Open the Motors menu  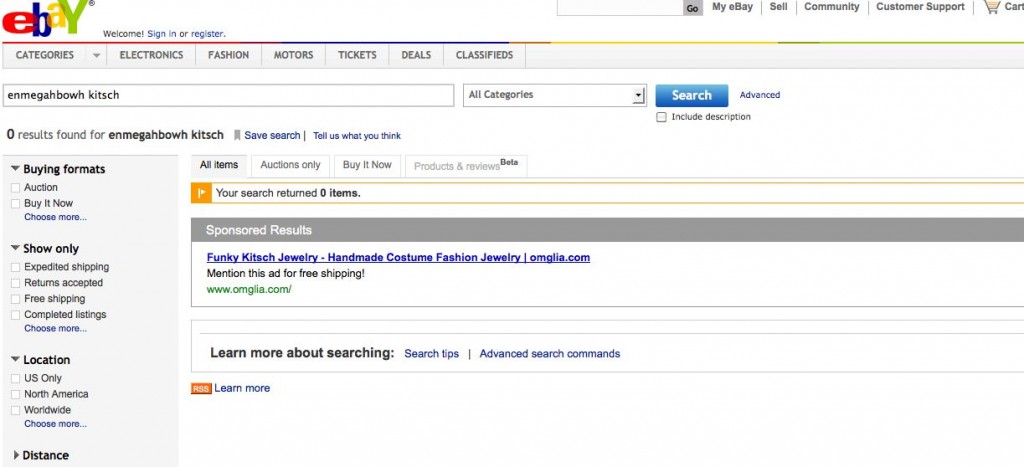click(293, 56)
